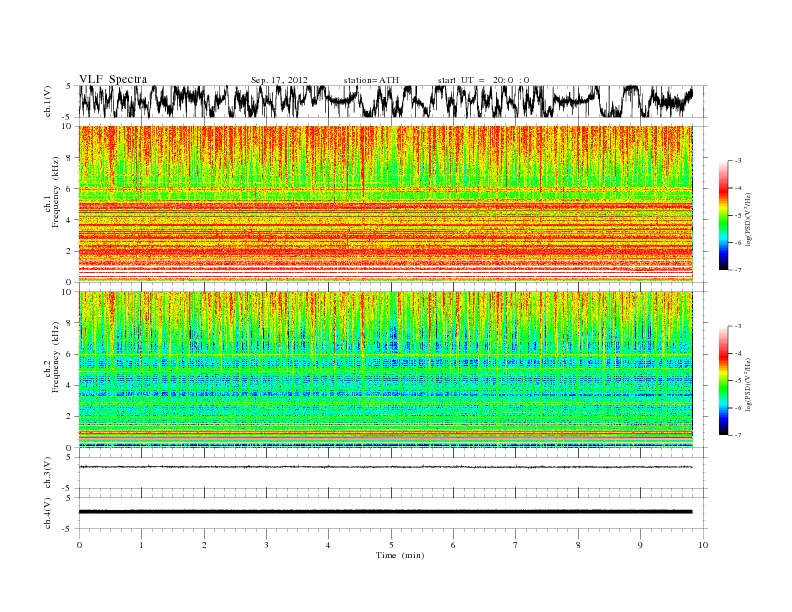This screenshot has width=792, height=612.
Task: Click the ch.1(V) waveform plot at top
Action: click(393, 101)
